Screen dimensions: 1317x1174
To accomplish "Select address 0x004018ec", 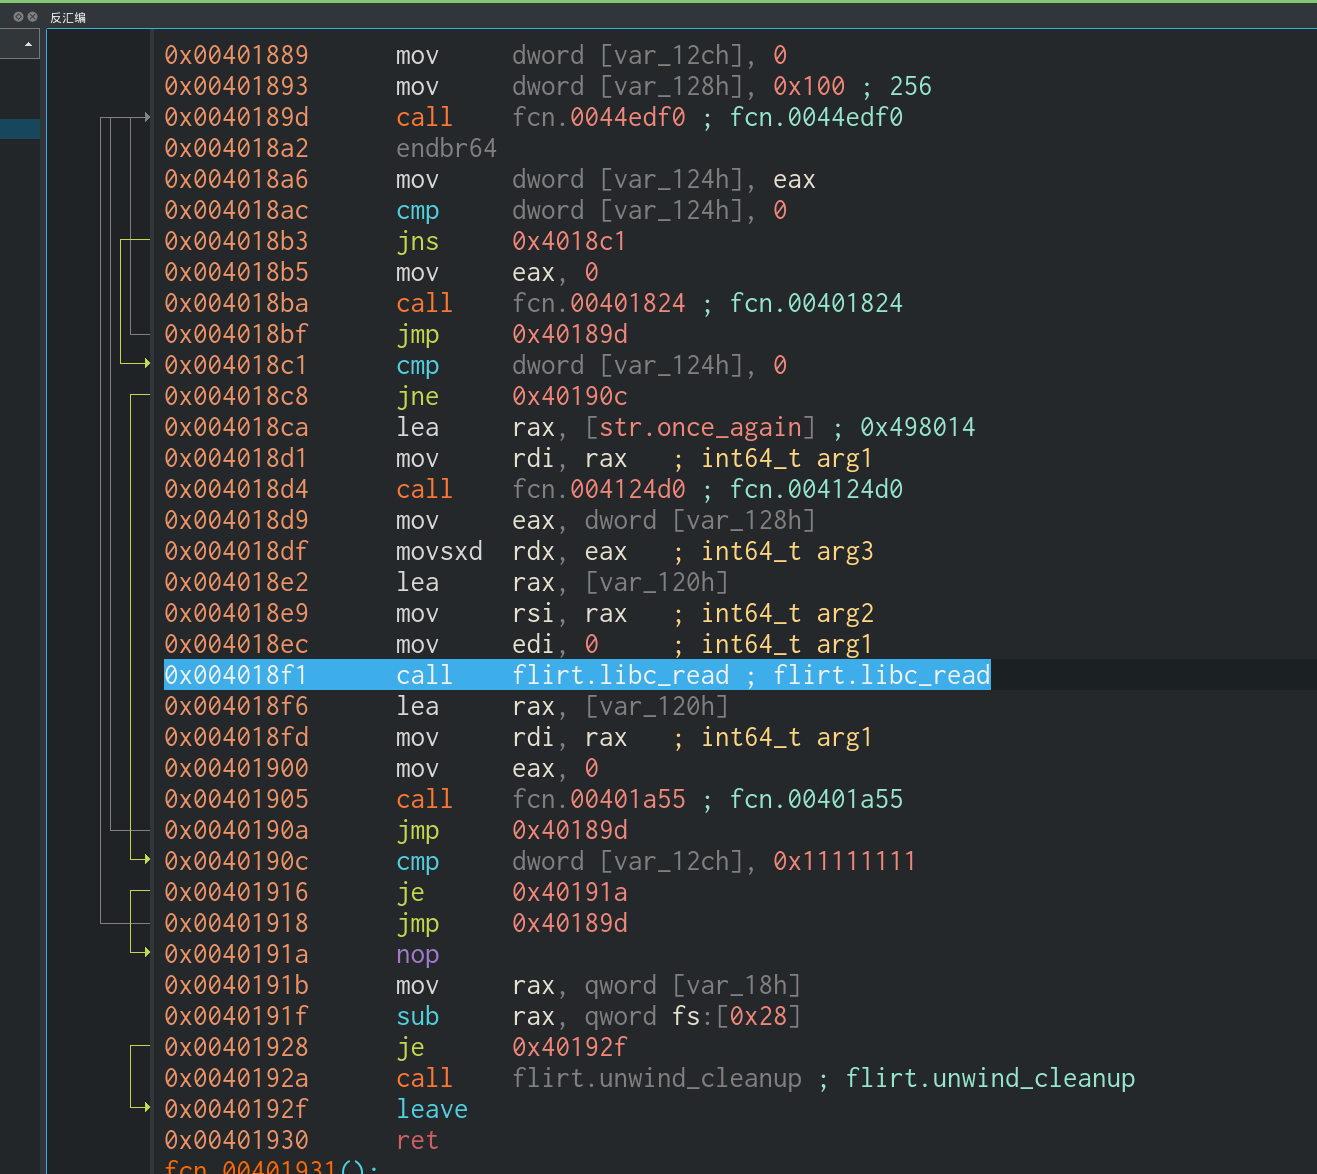I will (236, 644).
